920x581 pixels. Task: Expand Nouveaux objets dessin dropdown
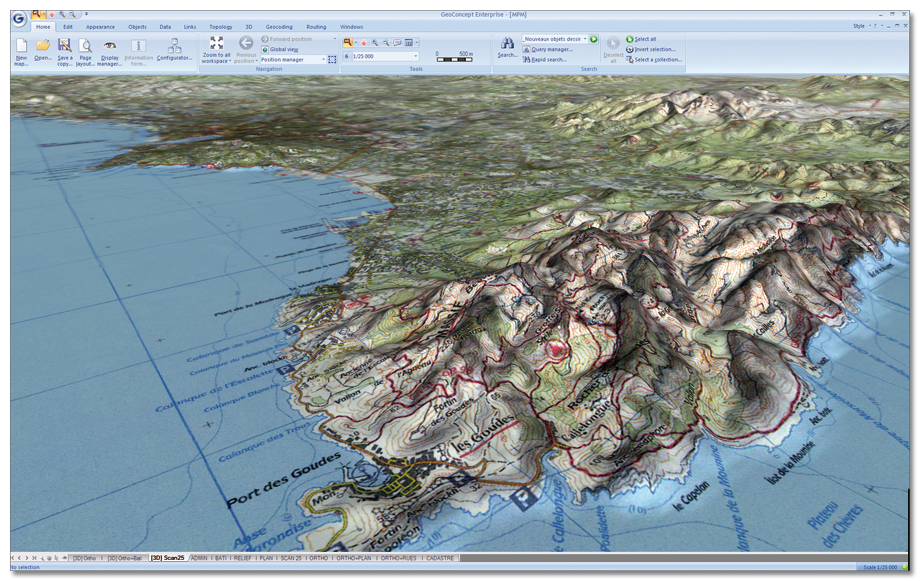[x=585, y=39]
